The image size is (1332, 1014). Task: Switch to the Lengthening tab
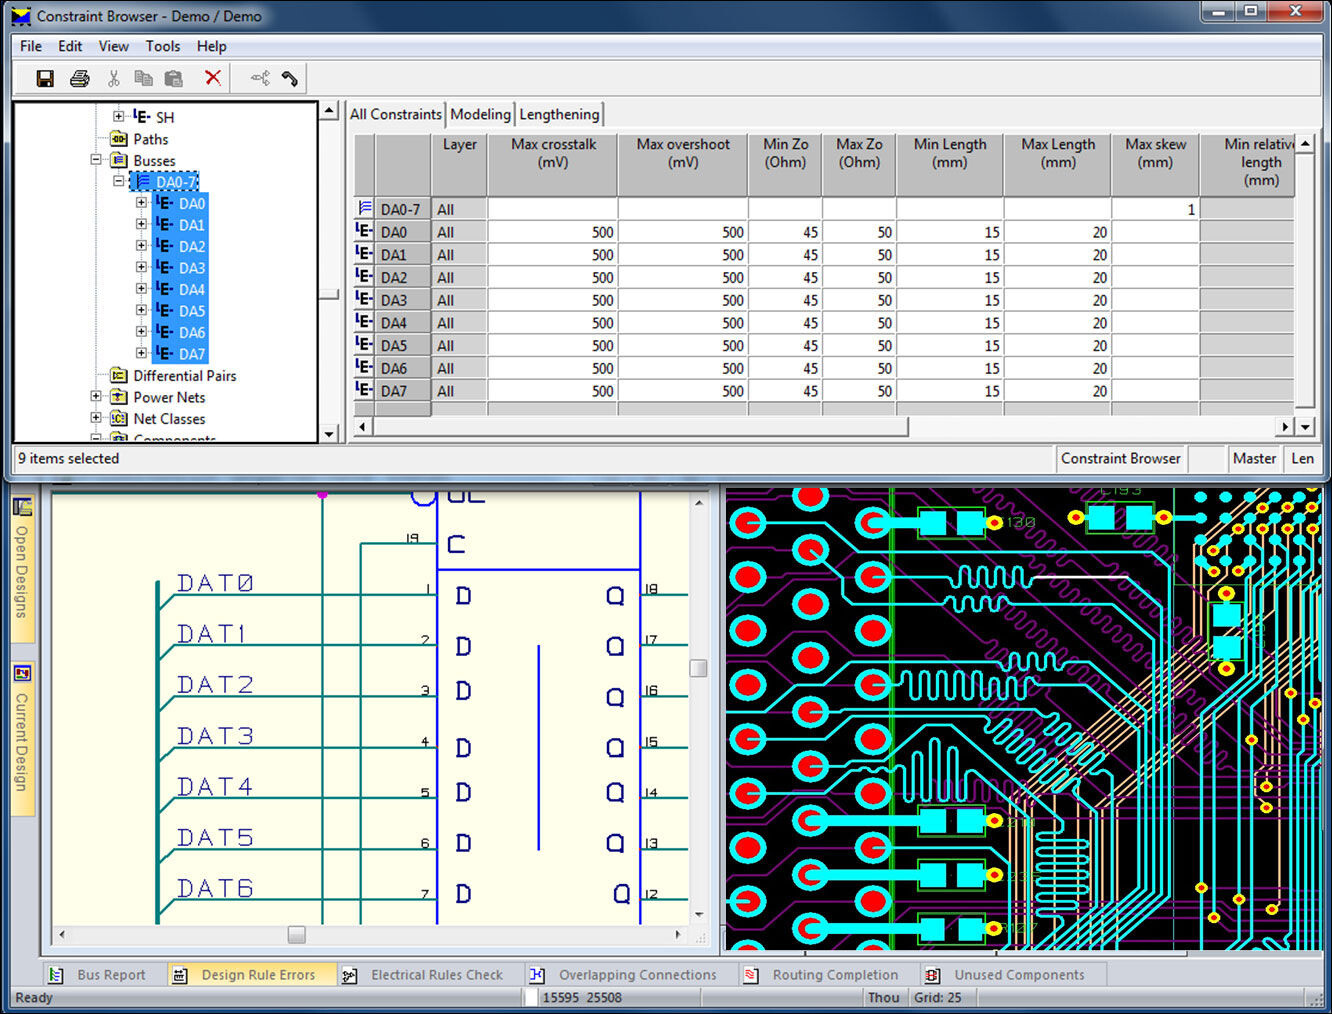559,114
